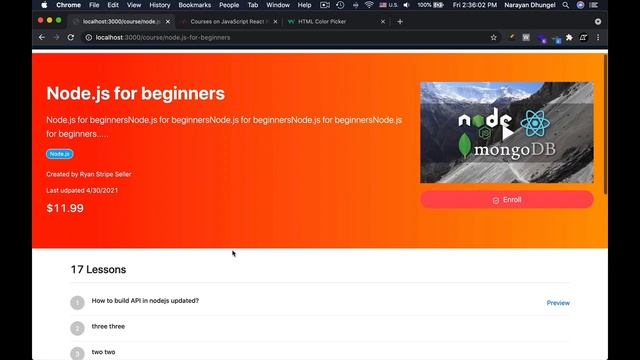Select the 'two two' lesson row

pos(320,352)
